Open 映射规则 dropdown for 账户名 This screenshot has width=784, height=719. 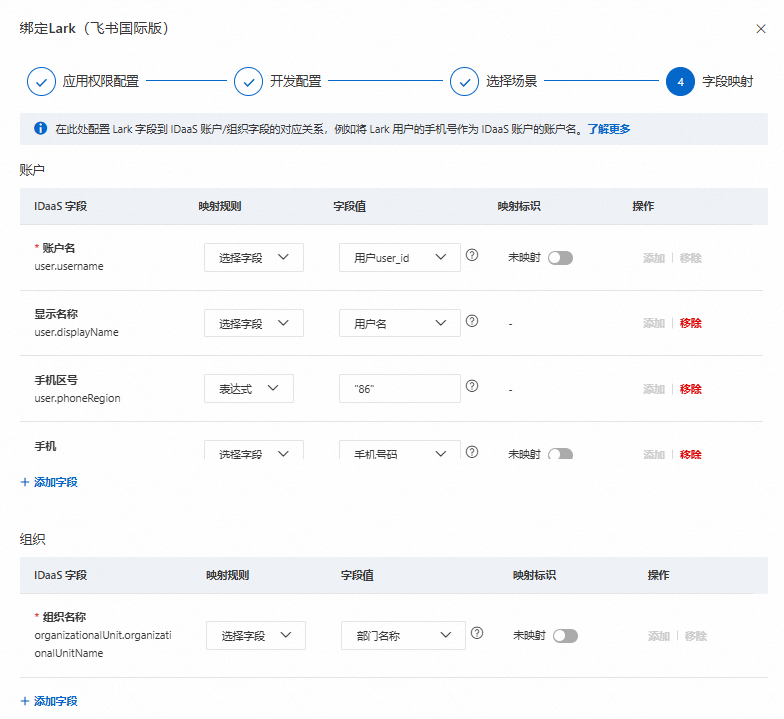click(254, 258)
